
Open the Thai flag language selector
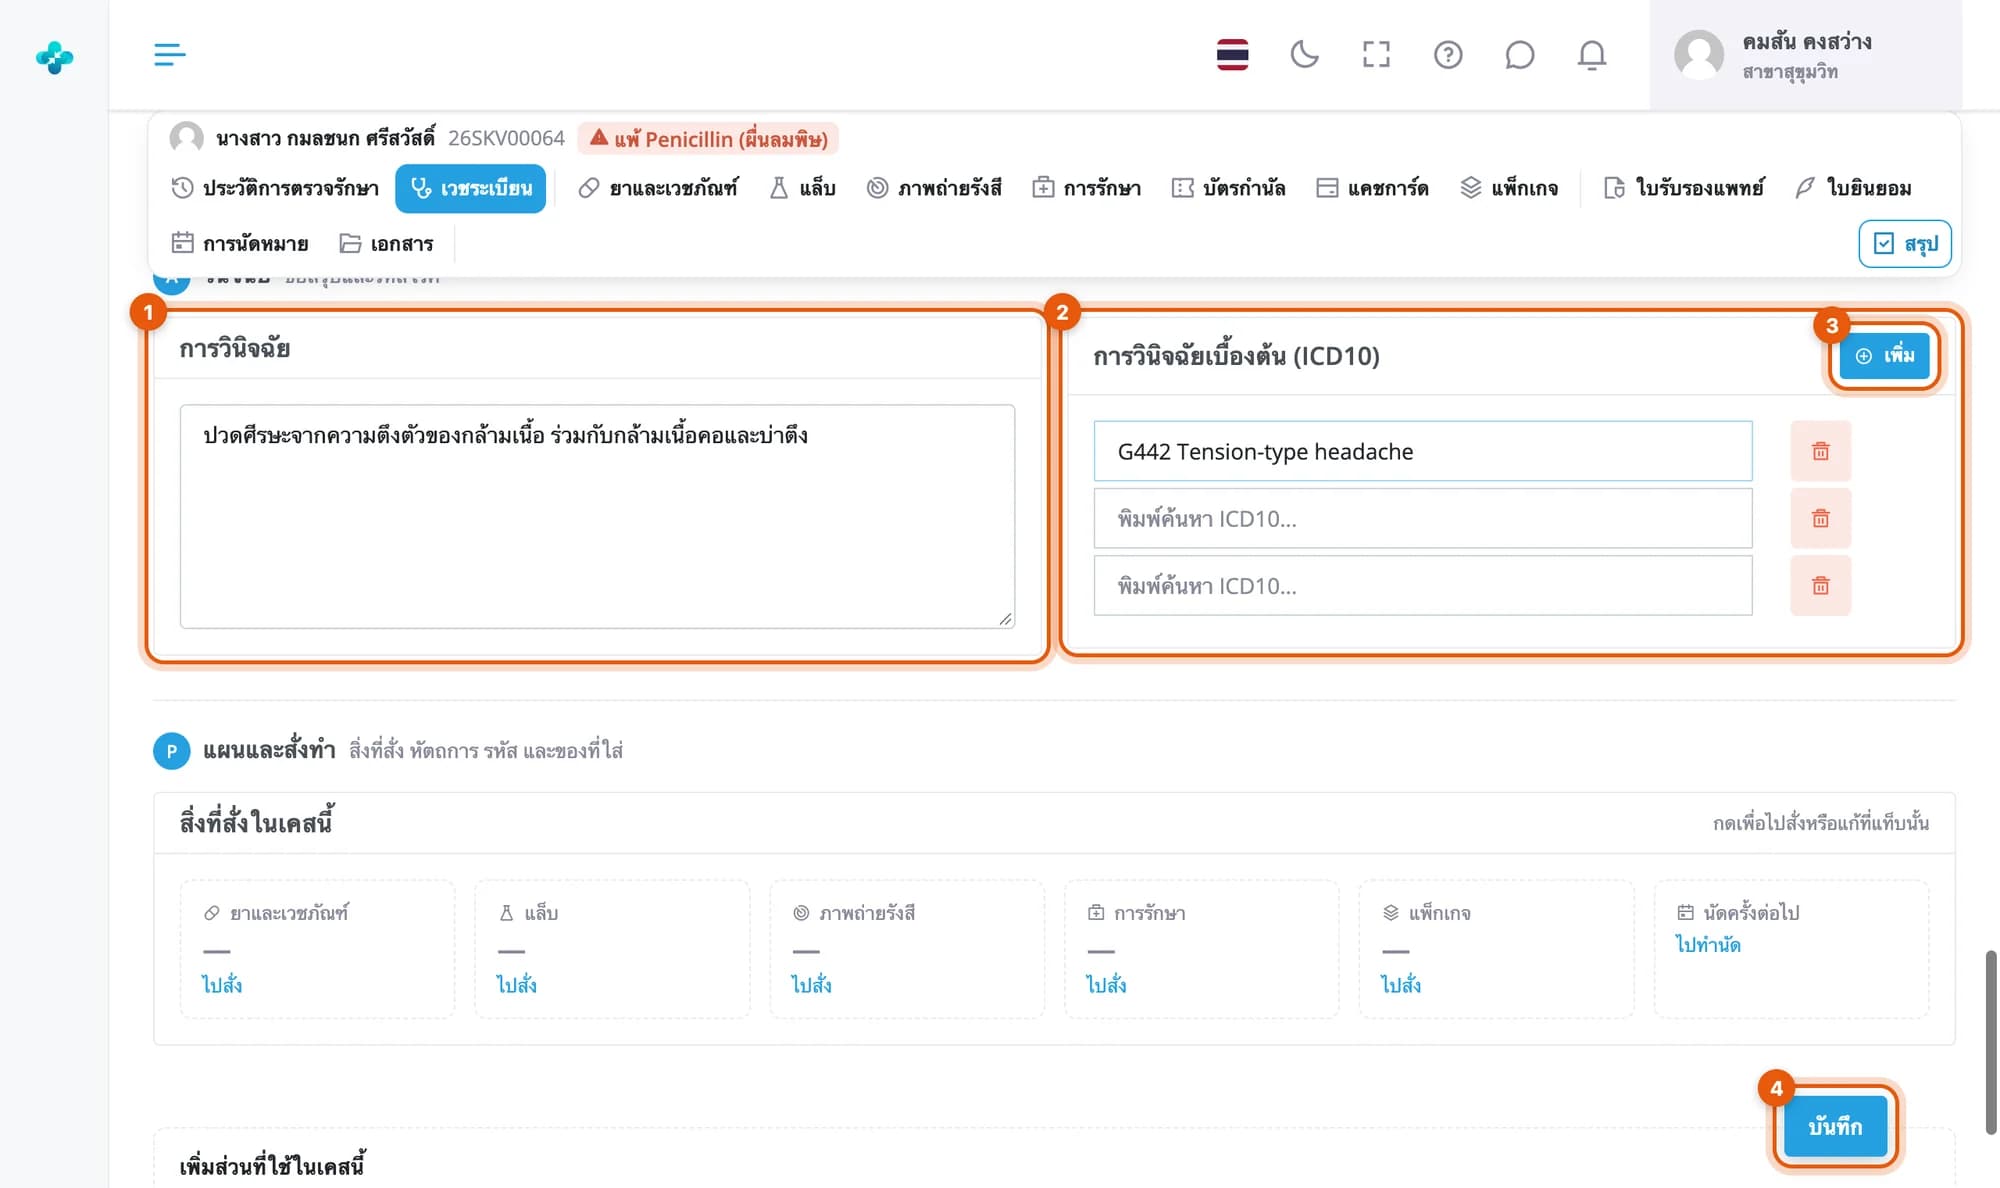pyautogui.click(x=1232, y=54)
